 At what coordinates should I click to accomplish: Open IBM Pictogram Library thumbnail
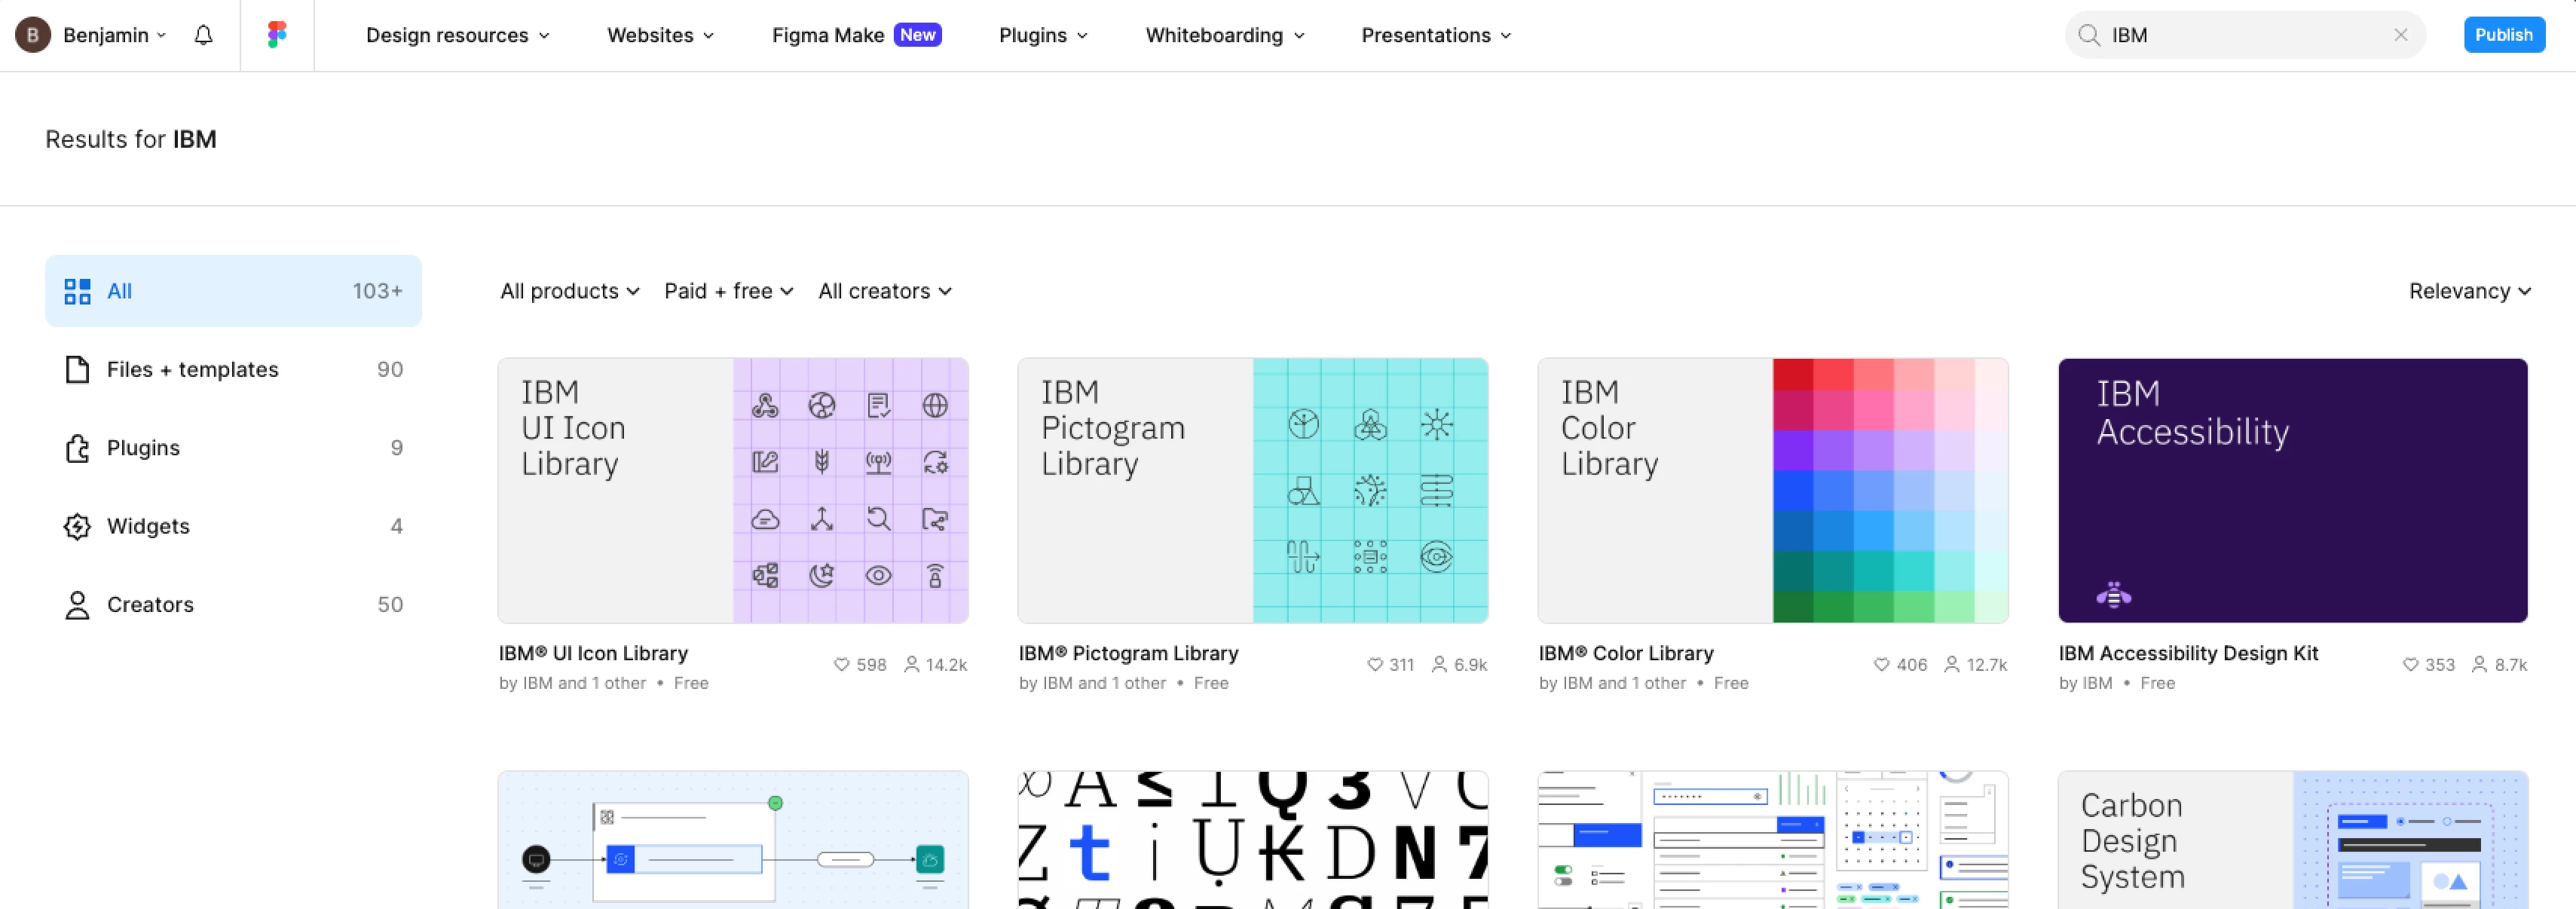(x=1253, y=491)
